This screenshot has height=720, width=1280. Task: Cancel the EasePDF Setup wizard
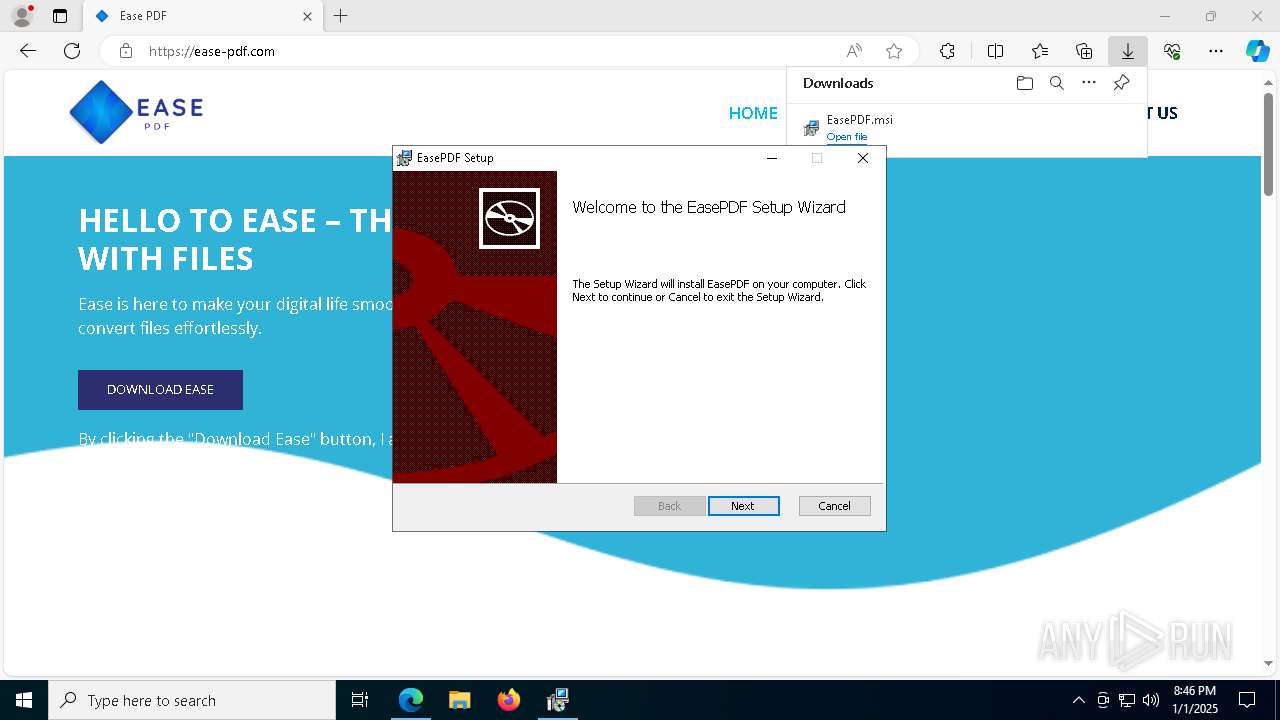coord(834,506)
